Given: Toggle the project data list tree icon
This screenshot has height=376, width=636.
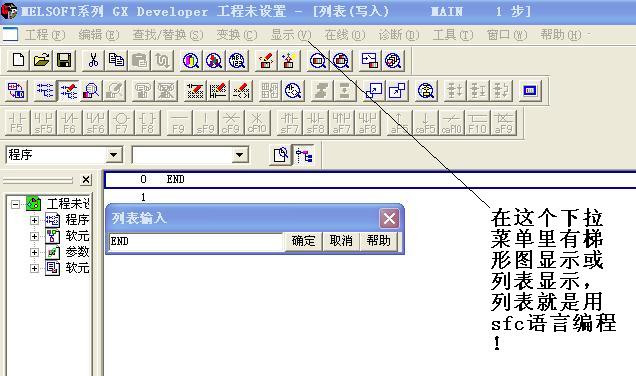Looking at the screenshot, I should (304, 155).
